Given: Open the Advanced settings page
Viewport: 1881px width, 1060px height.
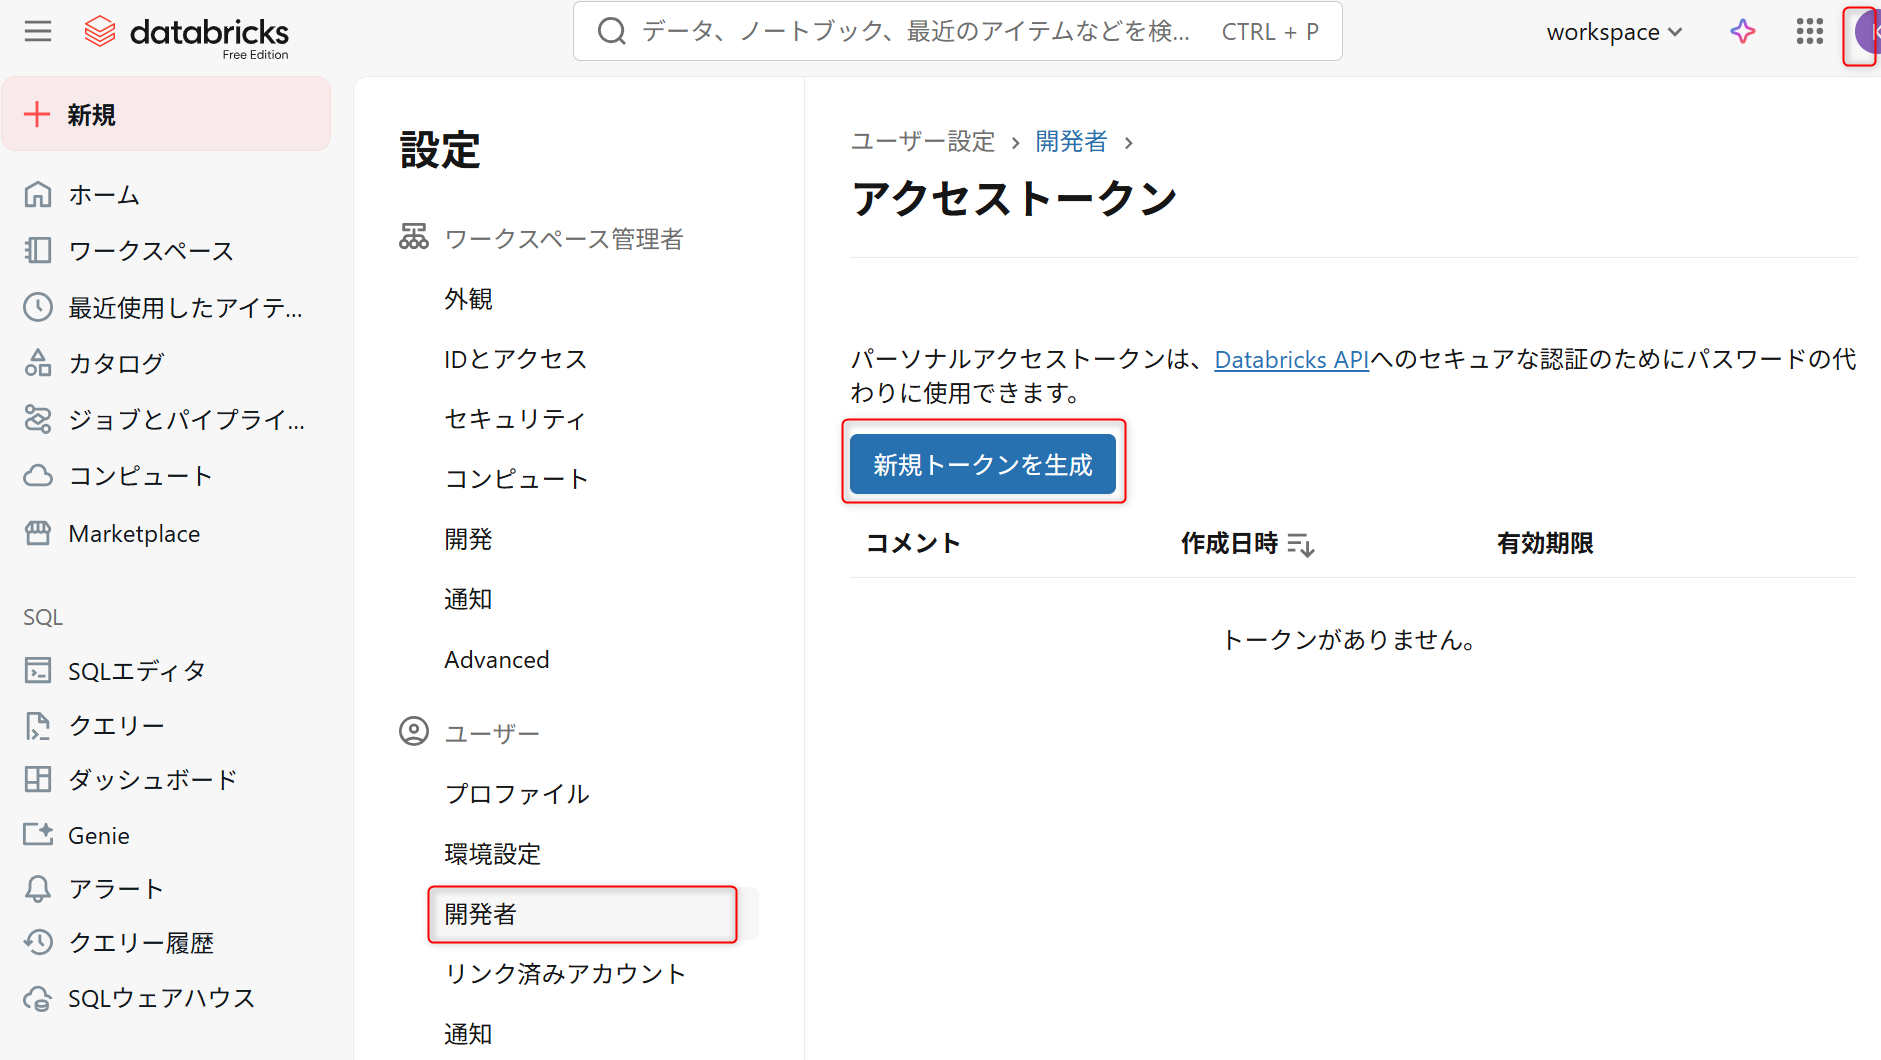Looking at the screenshot, I should [497, 660].
